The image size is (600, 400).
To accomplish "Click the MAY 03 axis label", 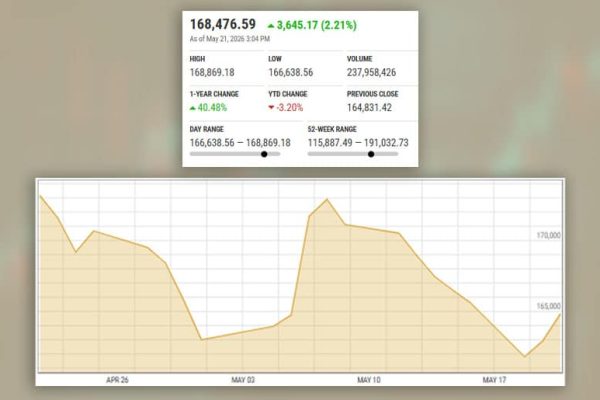I will [243, 380].
